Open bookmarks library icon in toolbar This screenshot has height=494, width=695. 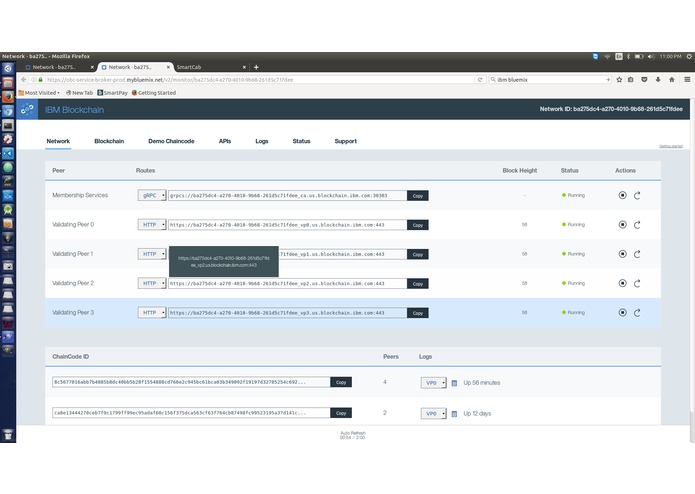[631, 80]
